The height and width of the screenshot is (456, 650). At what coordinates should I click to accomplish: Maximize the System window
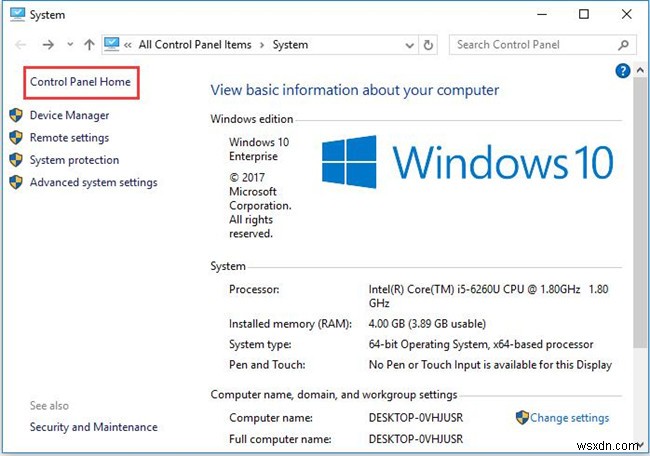(x=584, y=15)
